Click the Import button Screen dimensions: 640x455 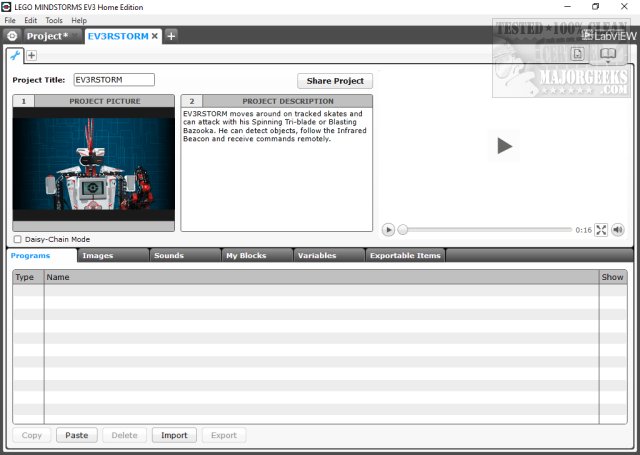pos(174,435)
